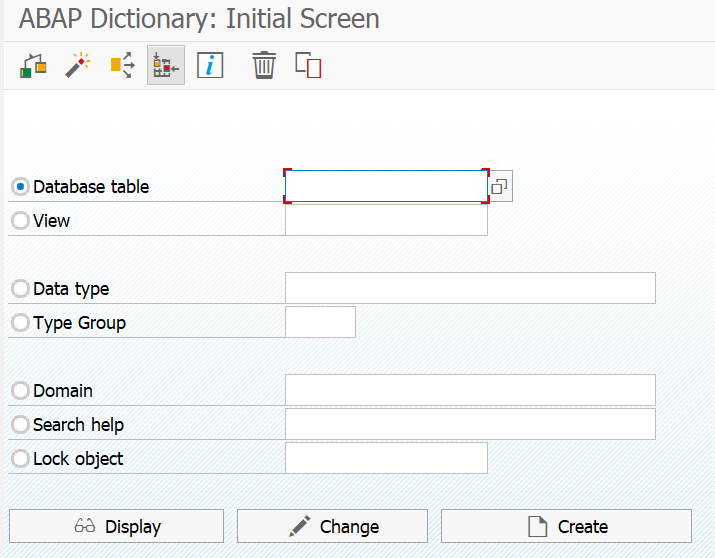Select the Domain radio button
The height and width of the screenshot is (558, 715).
point(20,391)
